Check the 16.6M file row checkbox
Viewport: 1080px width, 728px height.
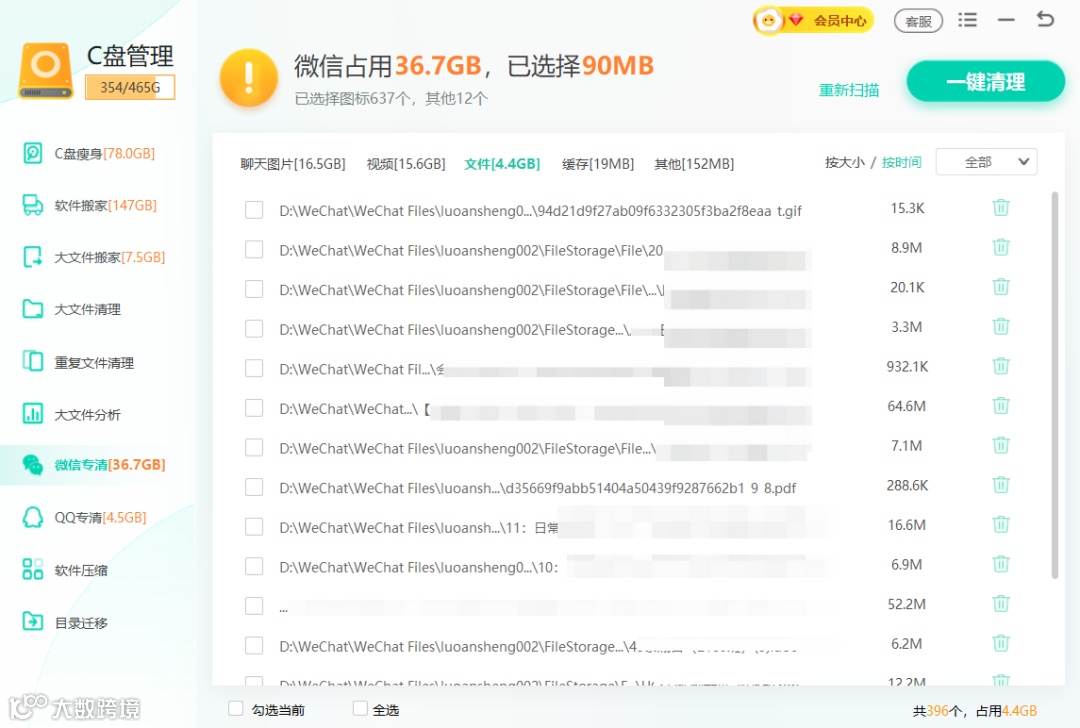[254, 527]
